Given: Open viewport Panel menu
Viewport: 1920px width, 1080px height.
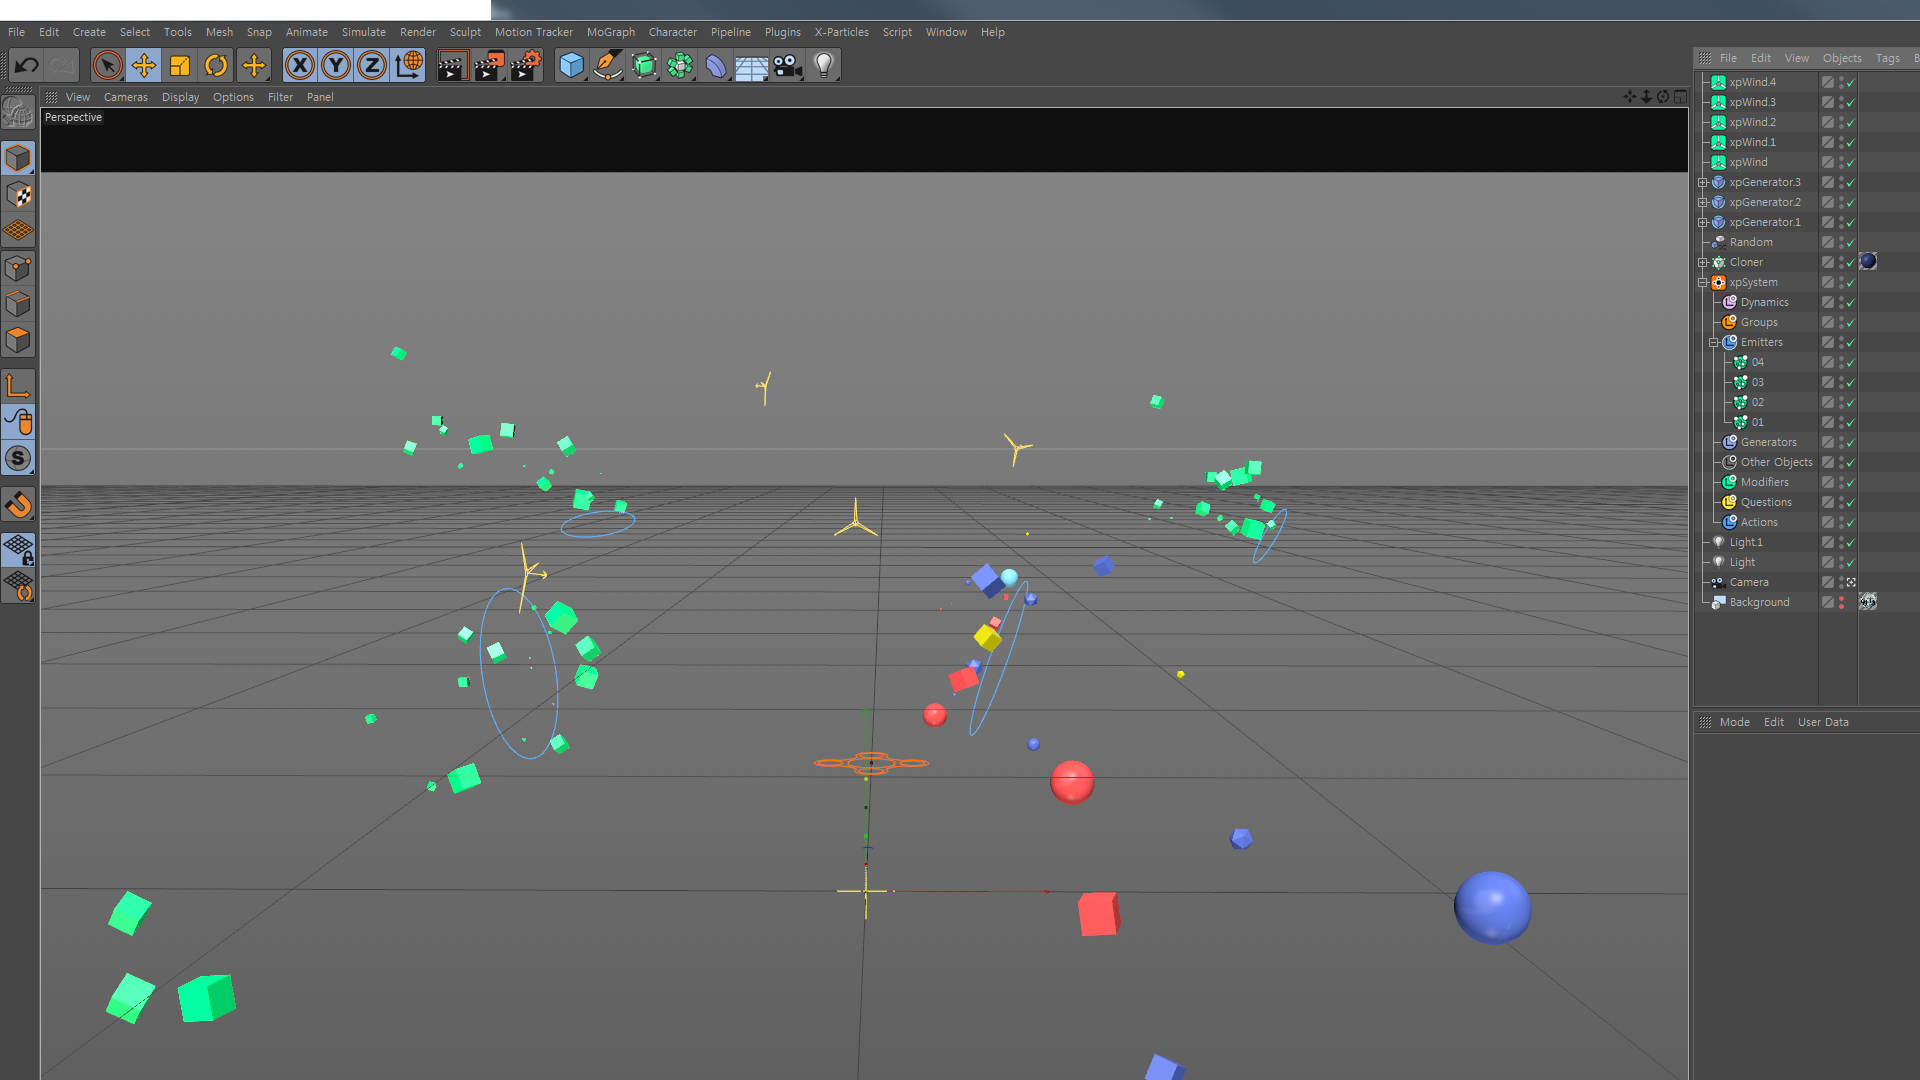Looking at the screenshot, I should coord(320,97).
